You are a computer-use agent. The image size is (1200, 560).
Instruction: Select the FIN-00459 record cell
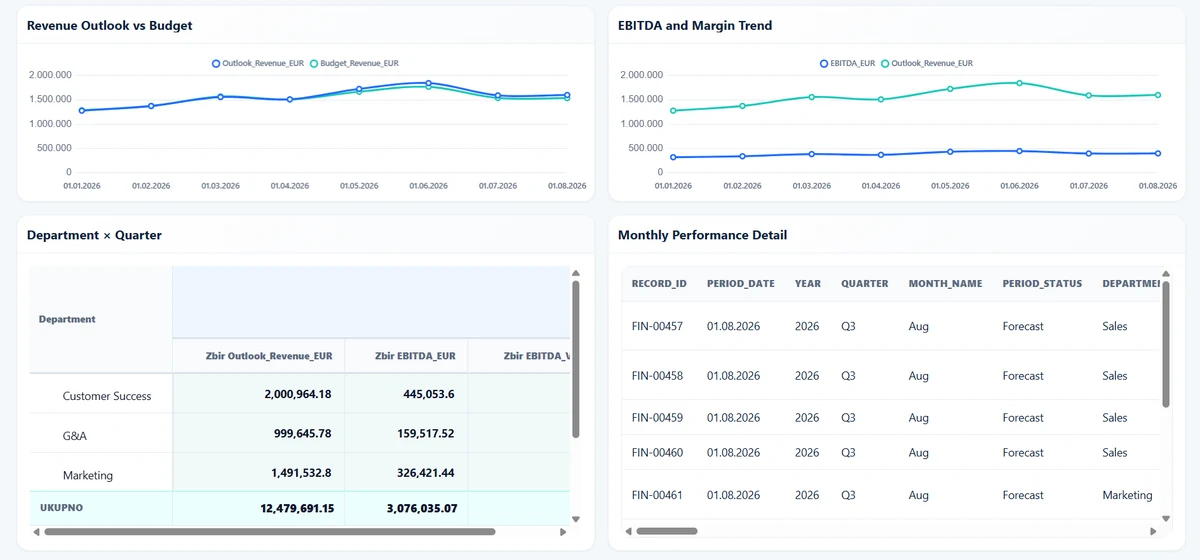(x=657, y=418)
